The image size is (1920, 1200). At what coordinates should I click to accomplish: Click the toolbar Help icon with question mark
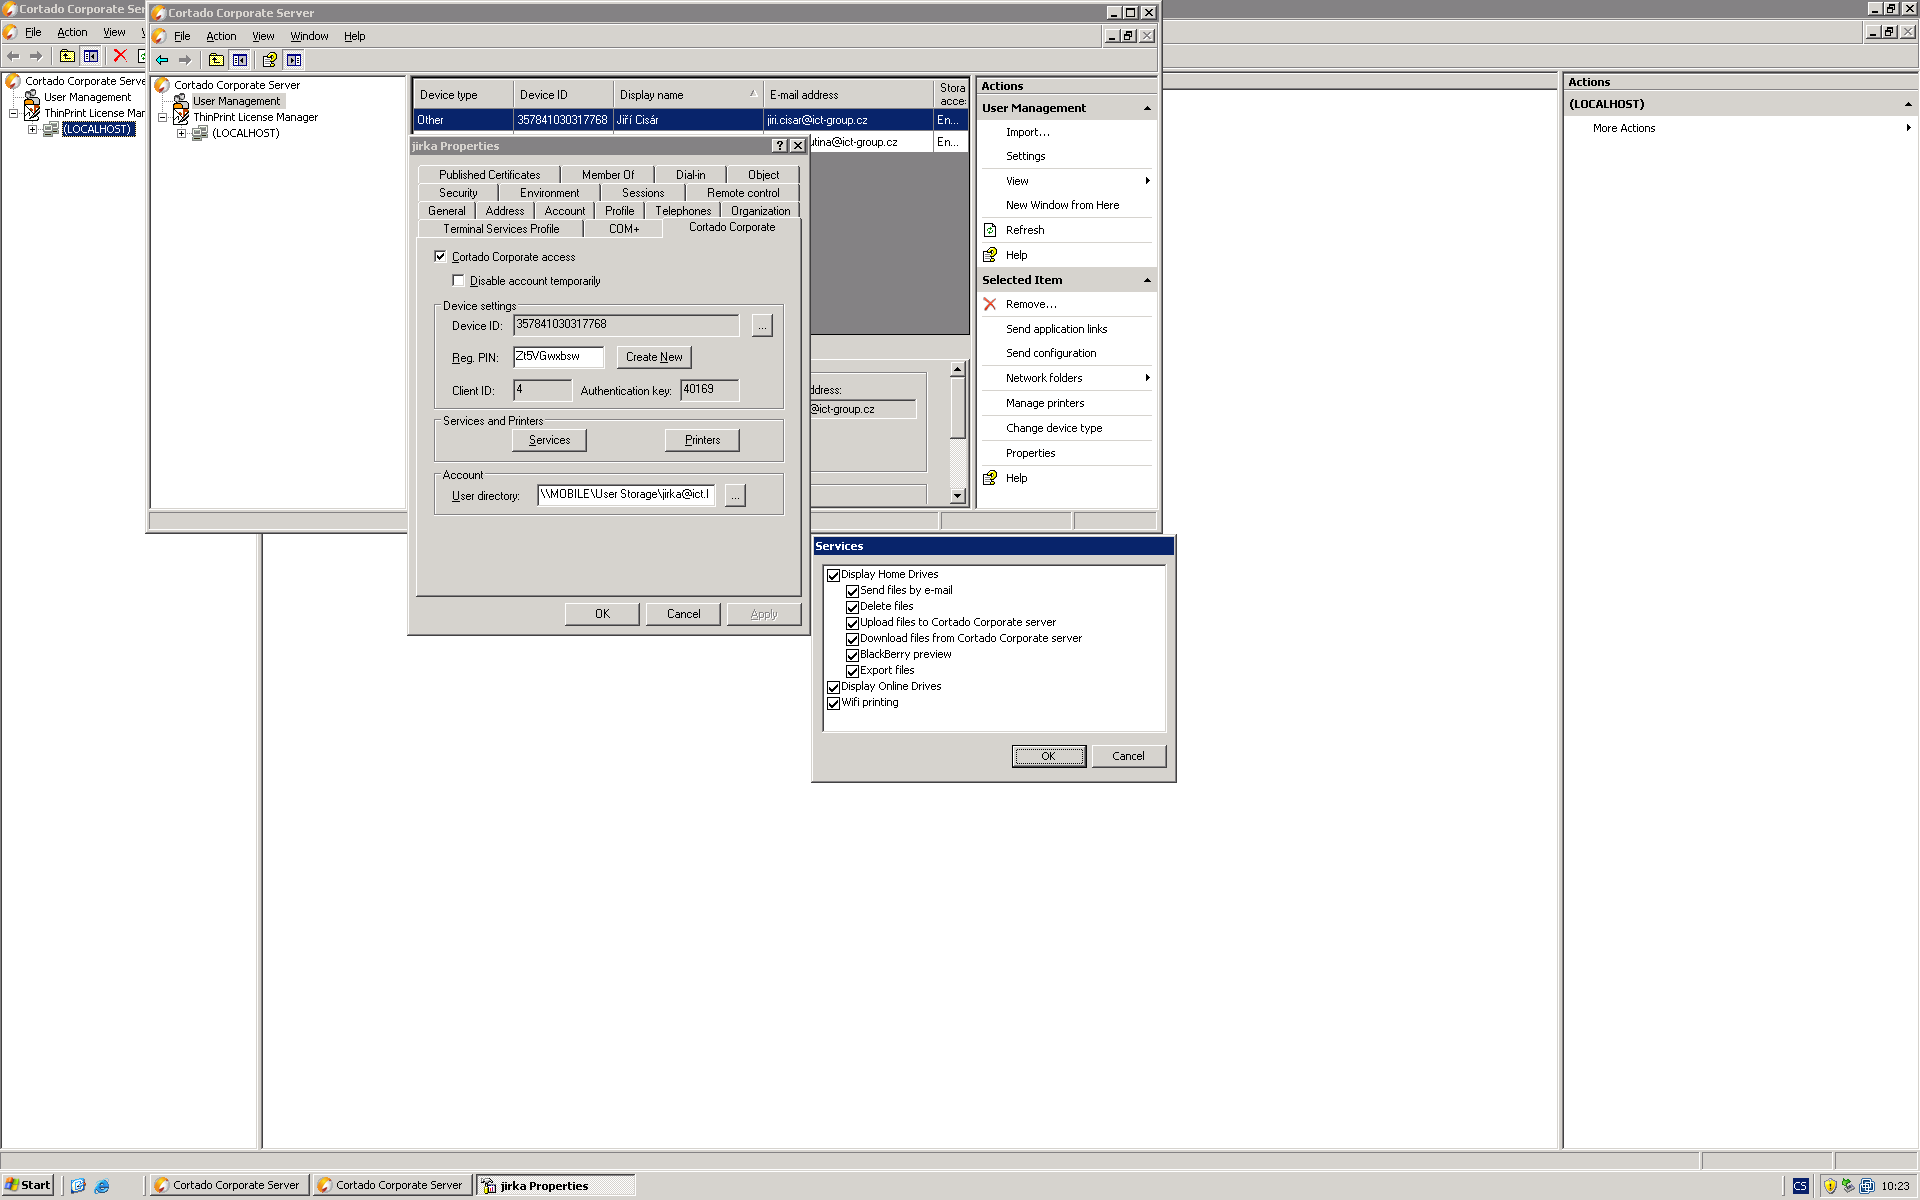coord(269,60)
